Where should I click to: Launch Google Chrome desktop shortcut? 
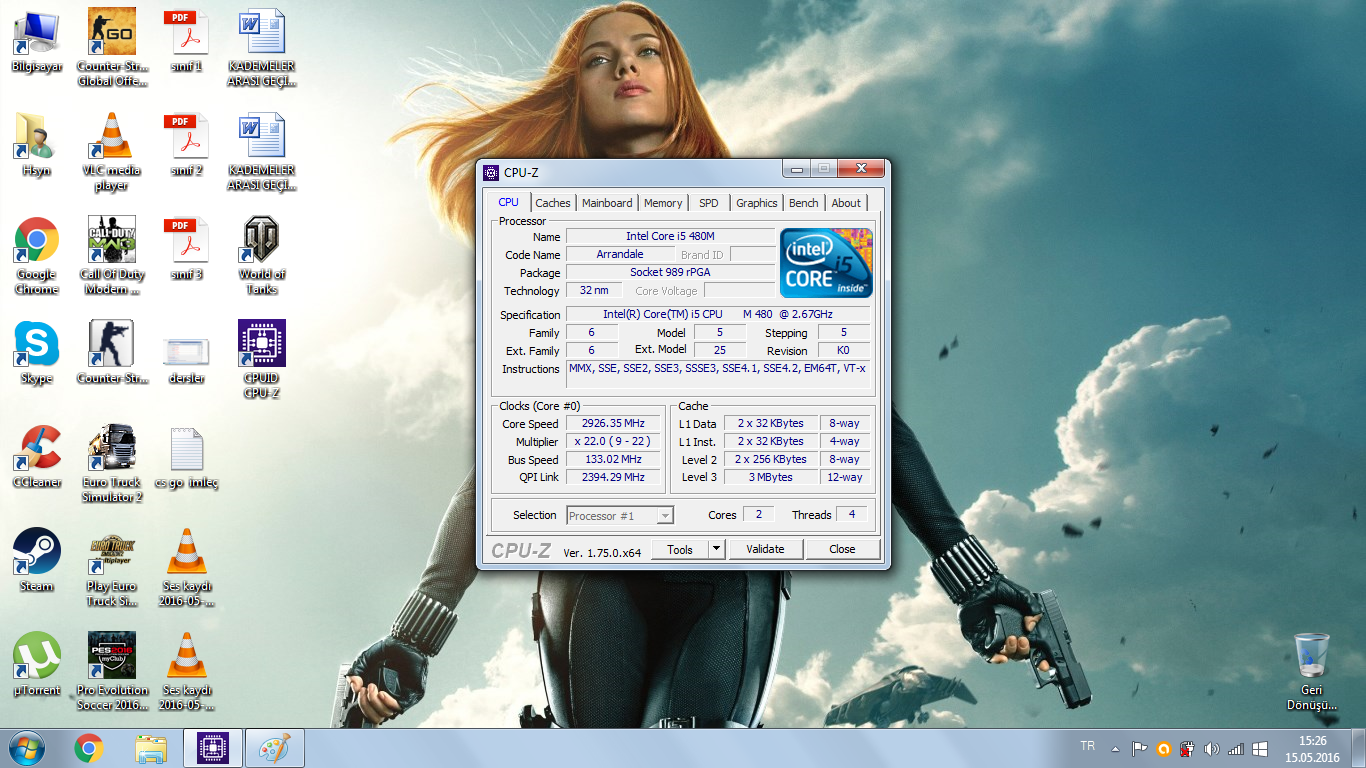(37, 256)
